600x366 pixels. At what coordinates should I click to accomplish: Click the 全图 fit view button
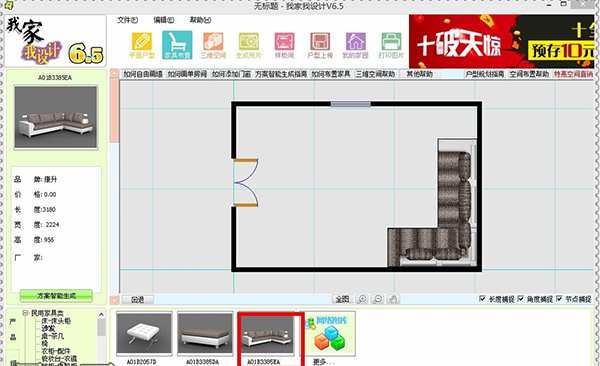(x=342, y=299)
